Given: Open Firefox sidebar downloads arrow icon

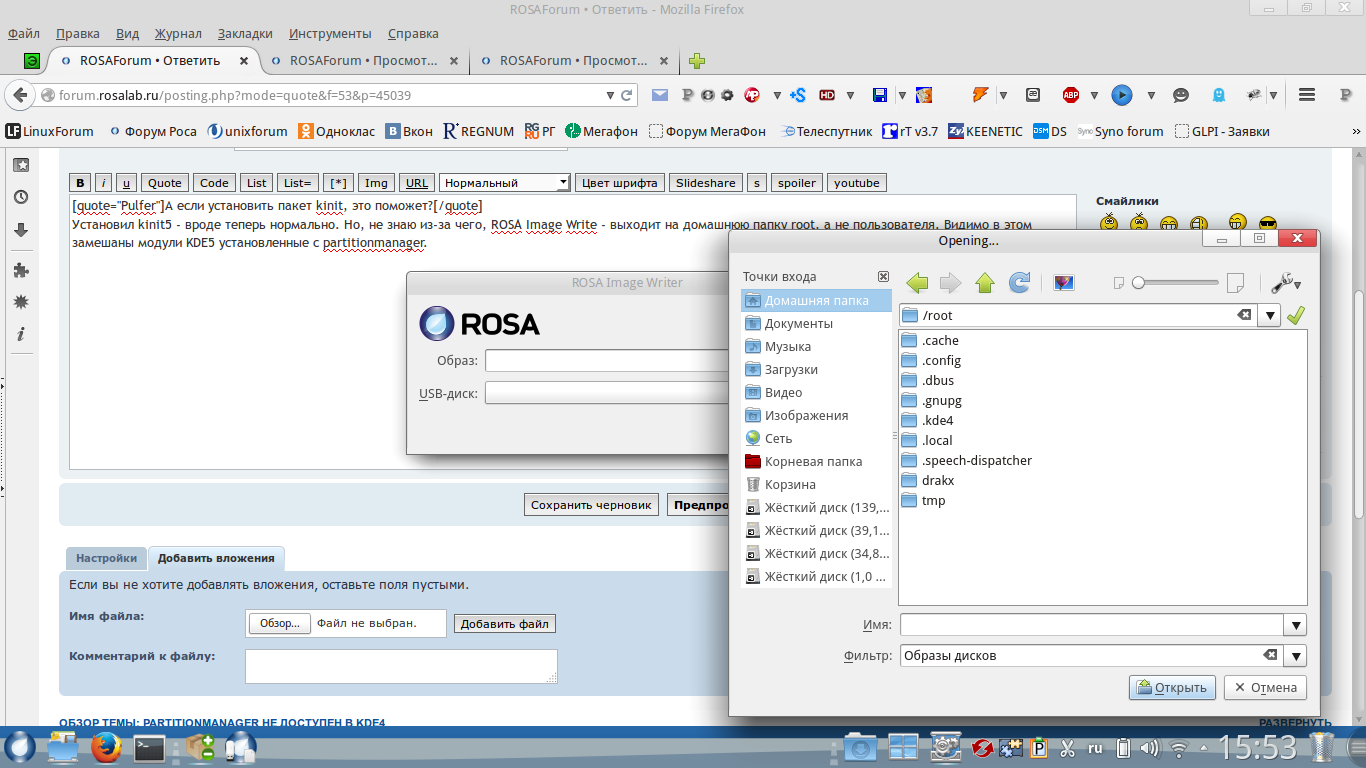Looking at the screenshot, I should [x=20, y=229].
